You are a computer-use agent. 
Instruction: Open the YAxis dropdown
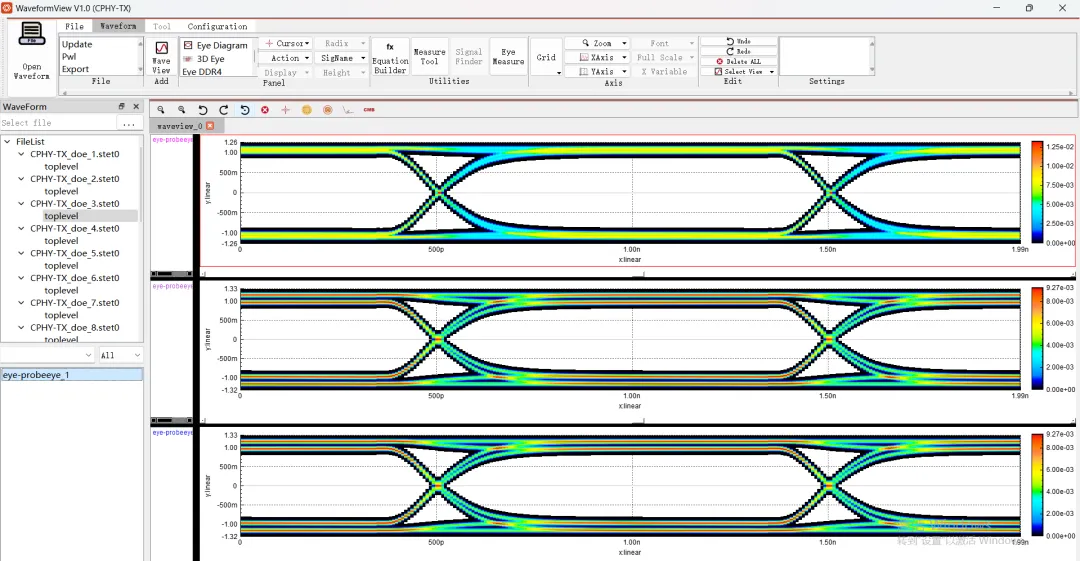point(596,72)
